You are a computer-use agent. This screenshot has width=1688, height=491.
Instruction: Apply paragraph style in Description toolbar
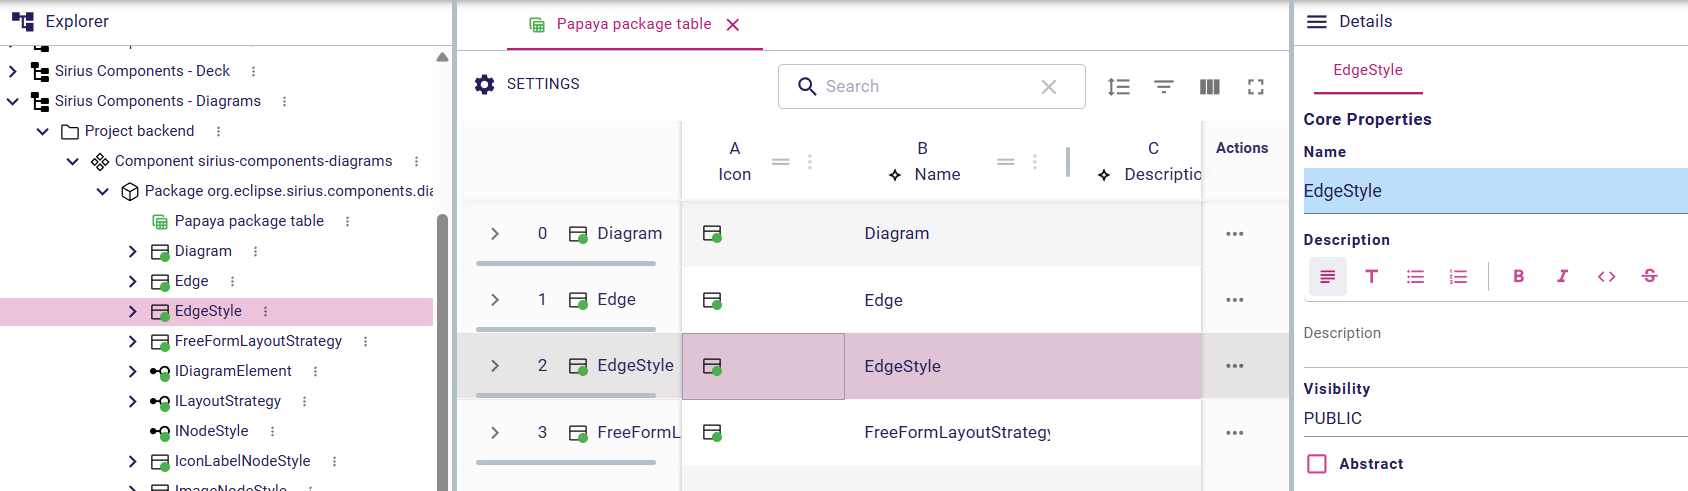tap(1328, 277)
